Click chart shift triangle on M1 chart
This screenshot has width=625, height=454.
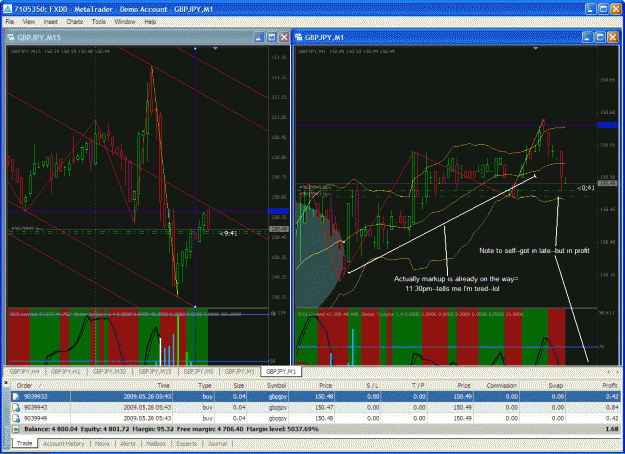(536, 48)
